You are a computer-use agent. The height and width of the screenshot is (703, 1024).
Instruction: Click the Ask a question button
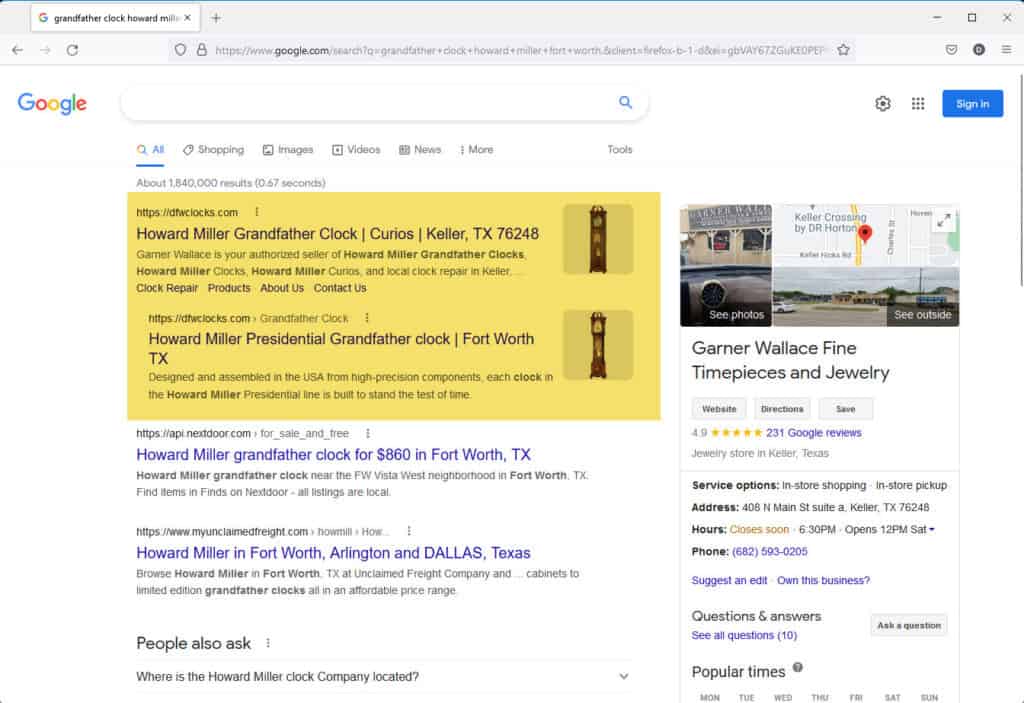coord(909,625)
